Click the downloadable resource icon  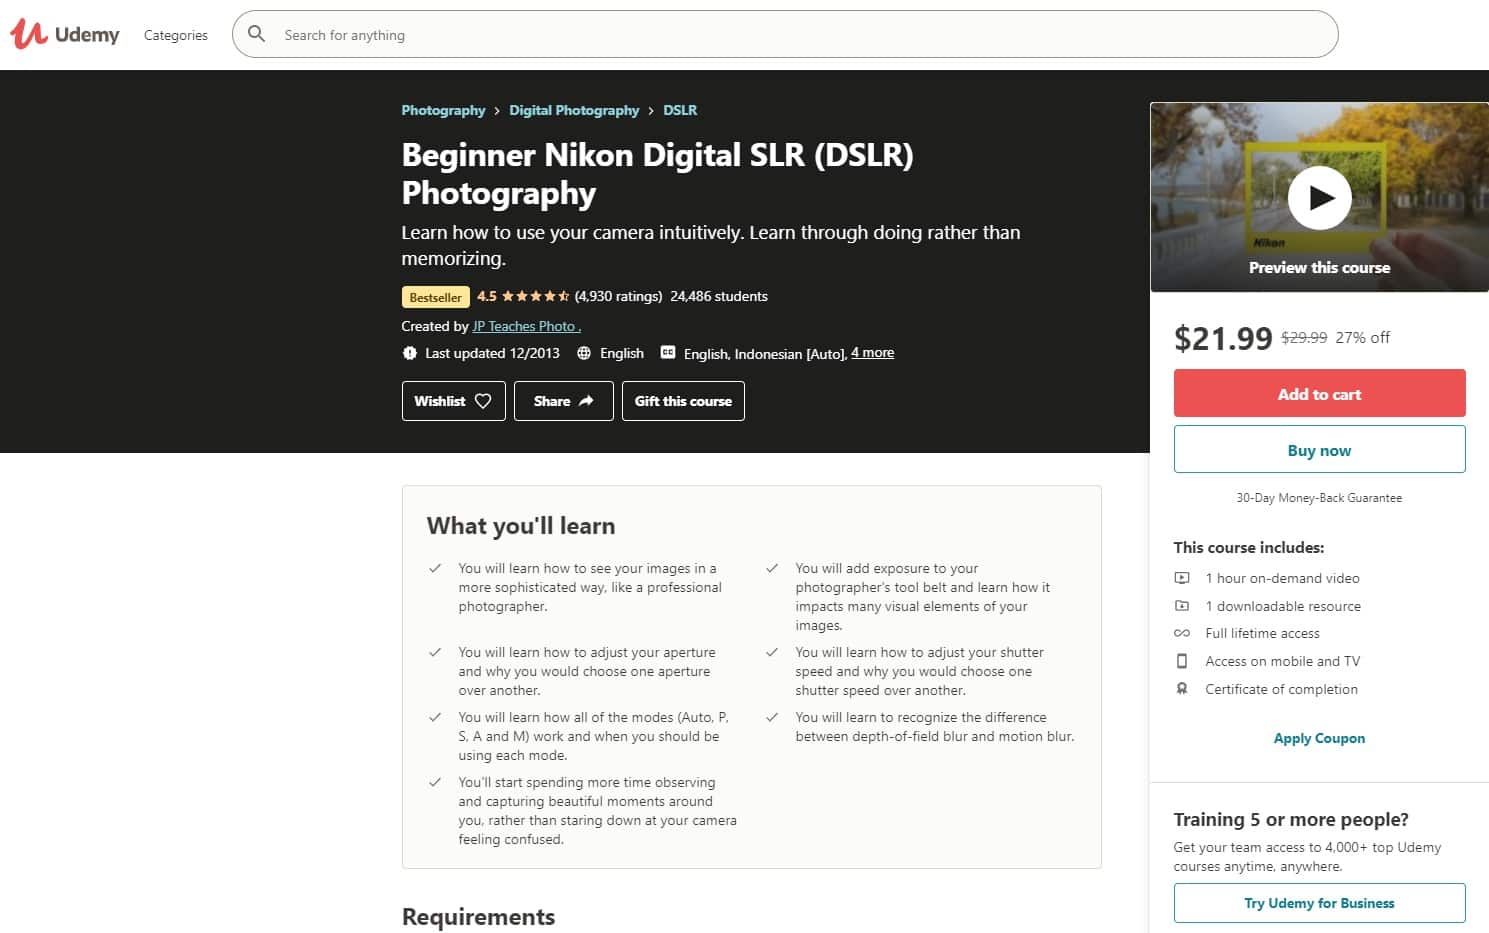click(1182, 606)
